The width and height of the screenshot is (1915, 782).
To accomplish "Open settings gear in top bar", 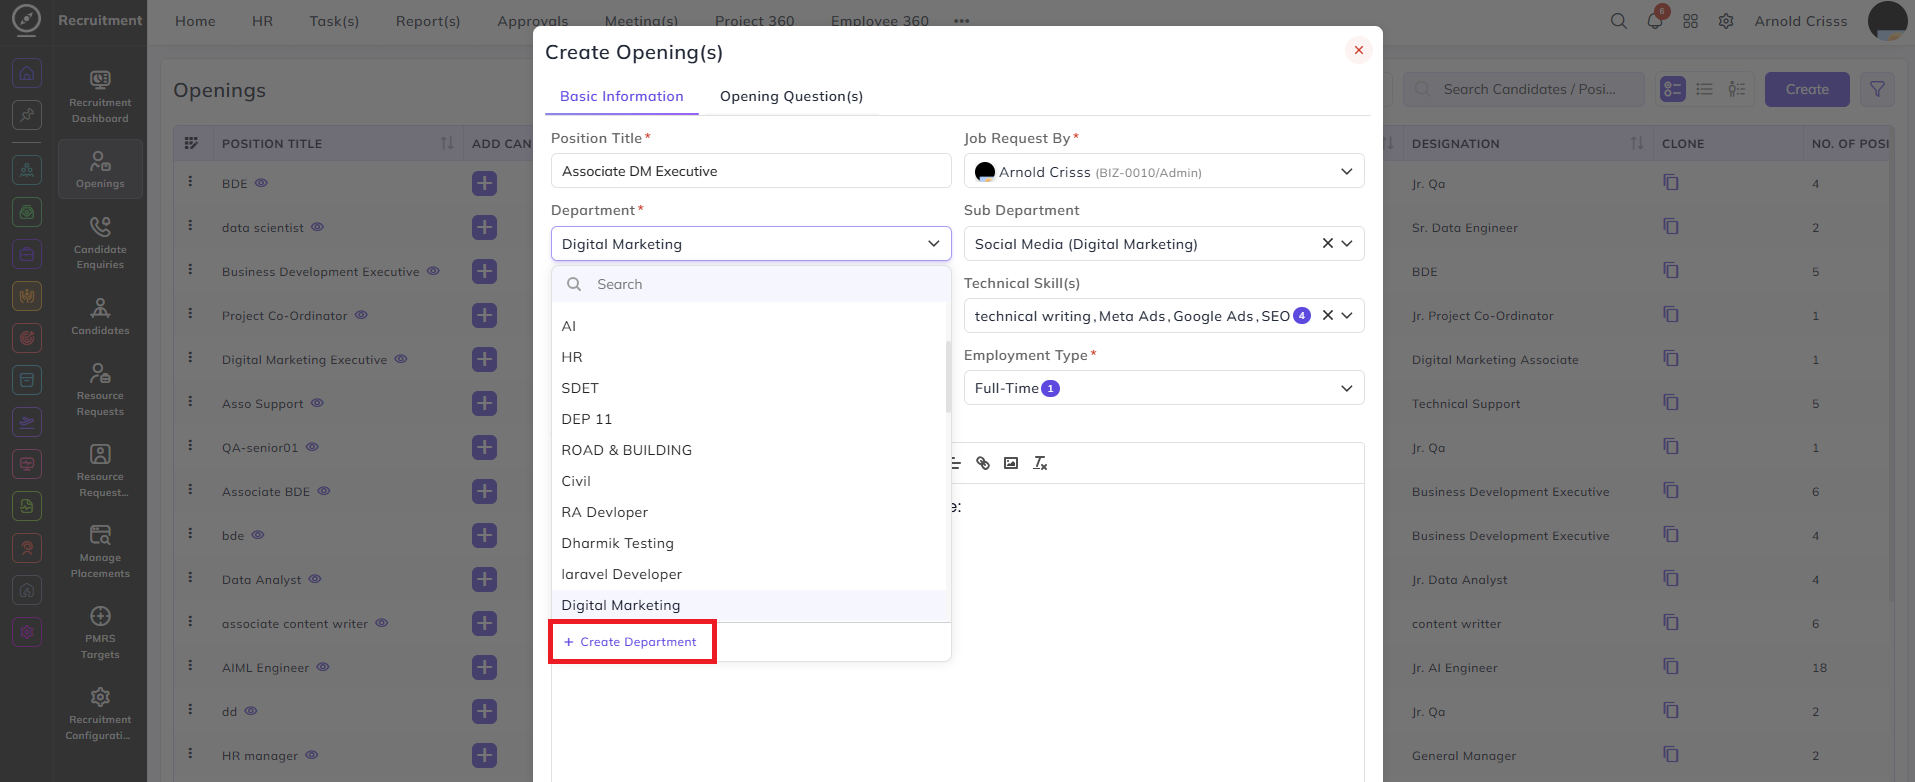I will coord(1726,21).
